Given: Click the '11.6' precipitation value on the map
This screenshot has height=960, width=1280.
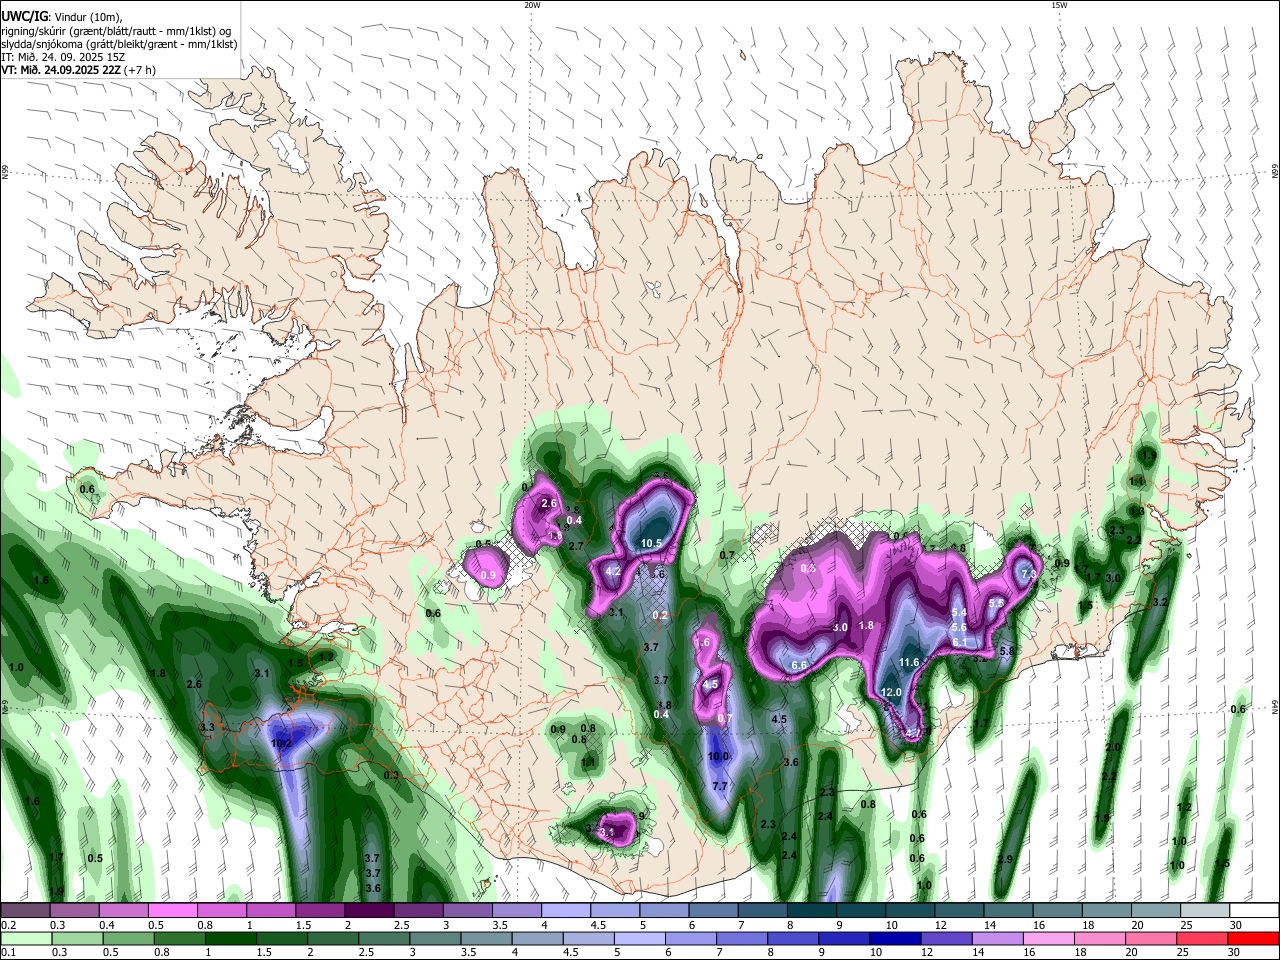Looking at the screenshot, I should [x=909, y=662].
